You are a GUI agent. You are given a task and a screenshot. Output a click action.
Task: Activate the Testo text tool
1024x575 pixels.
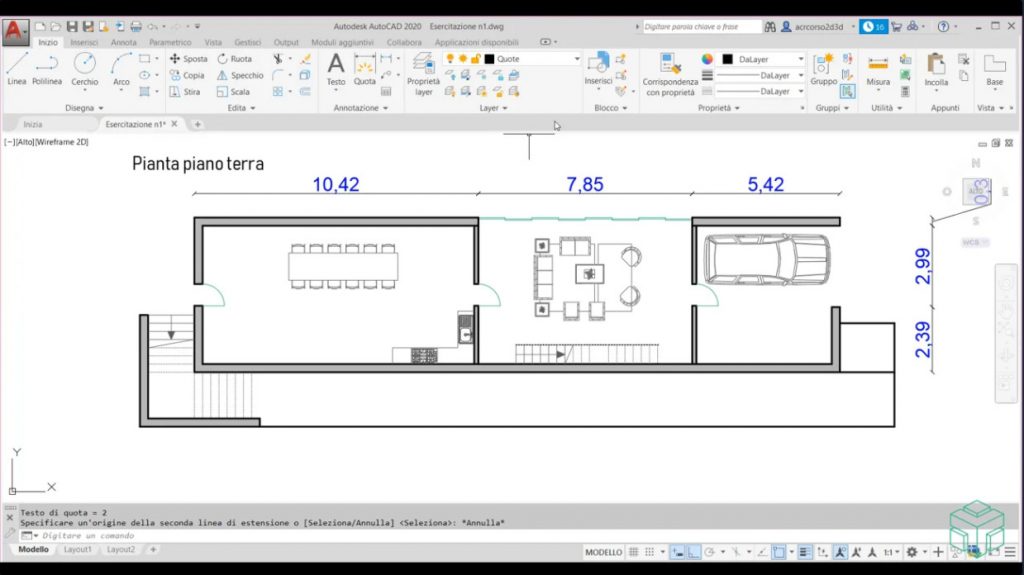336,69
